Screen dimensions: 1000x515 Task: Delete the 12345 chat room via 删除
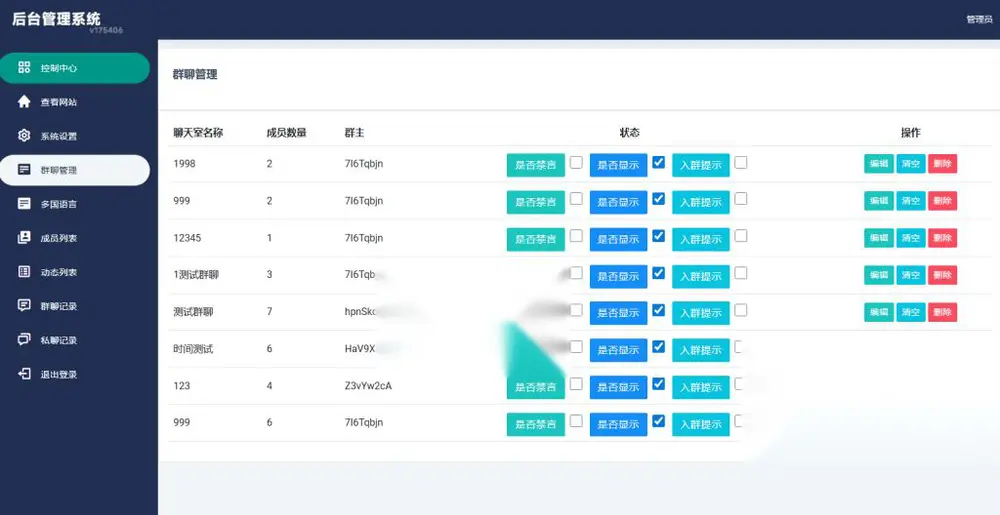tap(943, 238)
